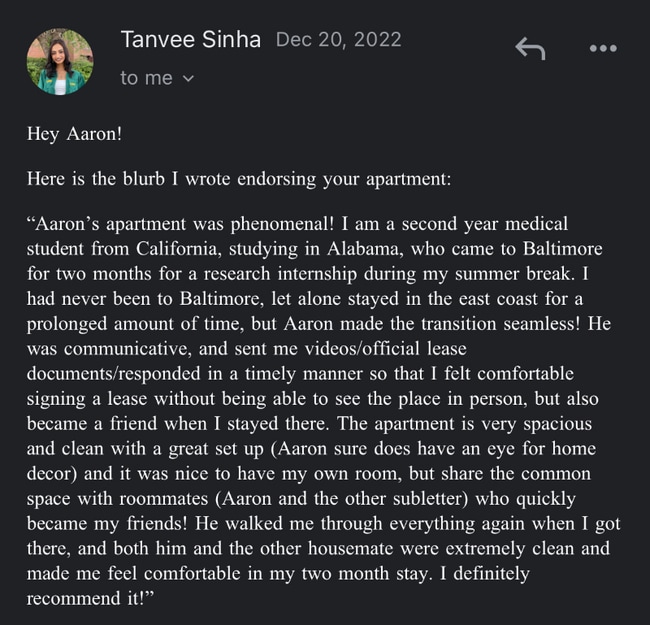Click sender name Tanvee Sinha
Screen dimensions: 650x625
[191, 40]
